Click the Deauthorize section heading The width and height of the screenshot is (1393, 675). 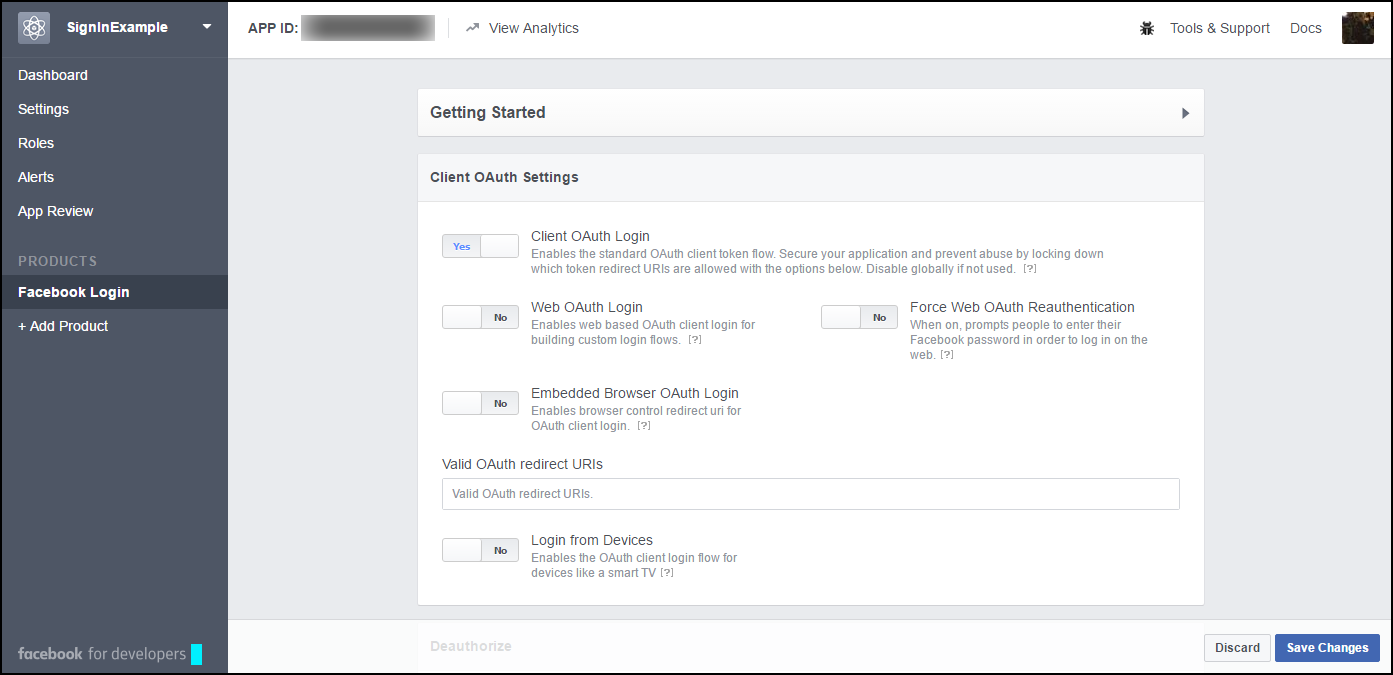point(471,646)
